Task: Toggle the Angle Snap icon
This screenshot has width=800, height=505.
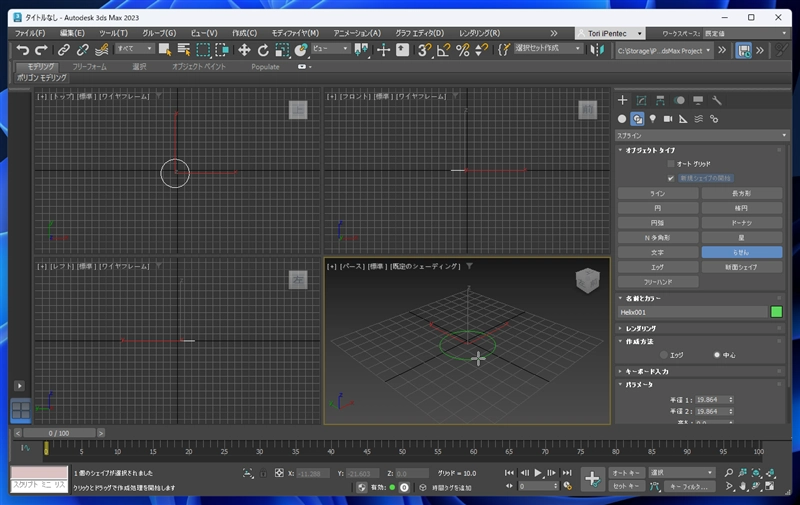Action: coord(443,49)
